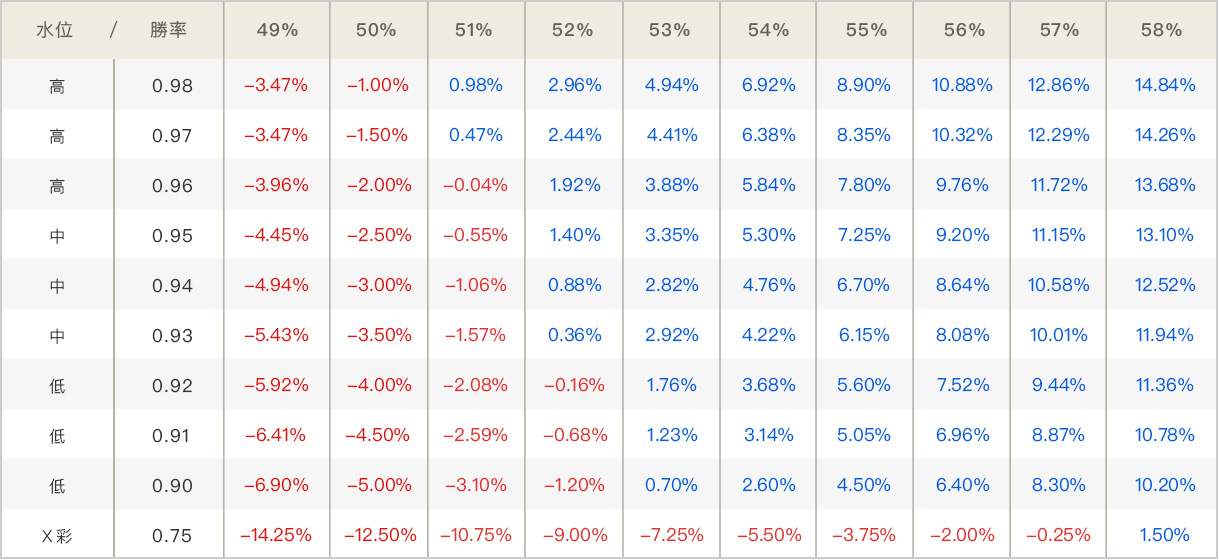The height and width of the screenshot is (560, 1219).
Task: Select the 53% column header
Action: [669, 30]
